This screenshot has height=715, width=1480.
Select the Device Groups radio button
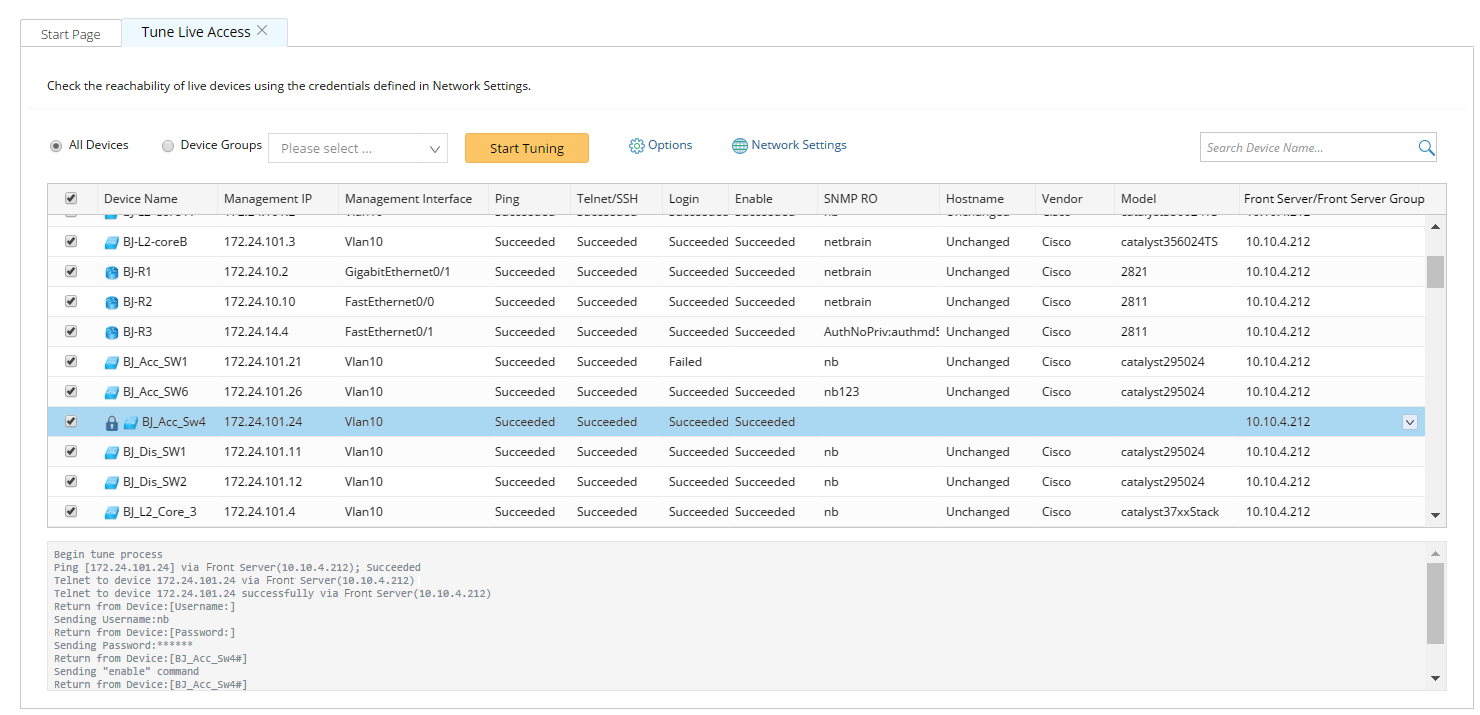click(168, 146)
